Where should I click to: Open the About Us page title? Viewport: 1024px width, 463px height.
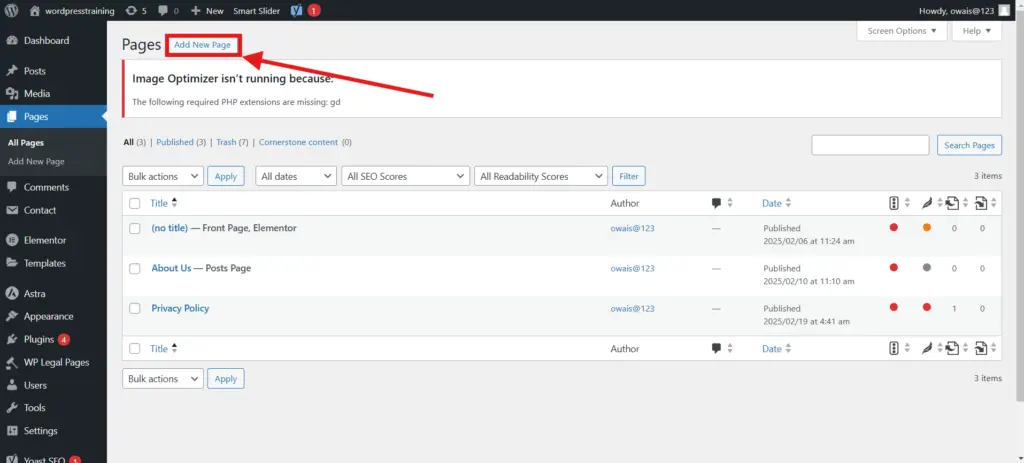(x=171, y=268)
